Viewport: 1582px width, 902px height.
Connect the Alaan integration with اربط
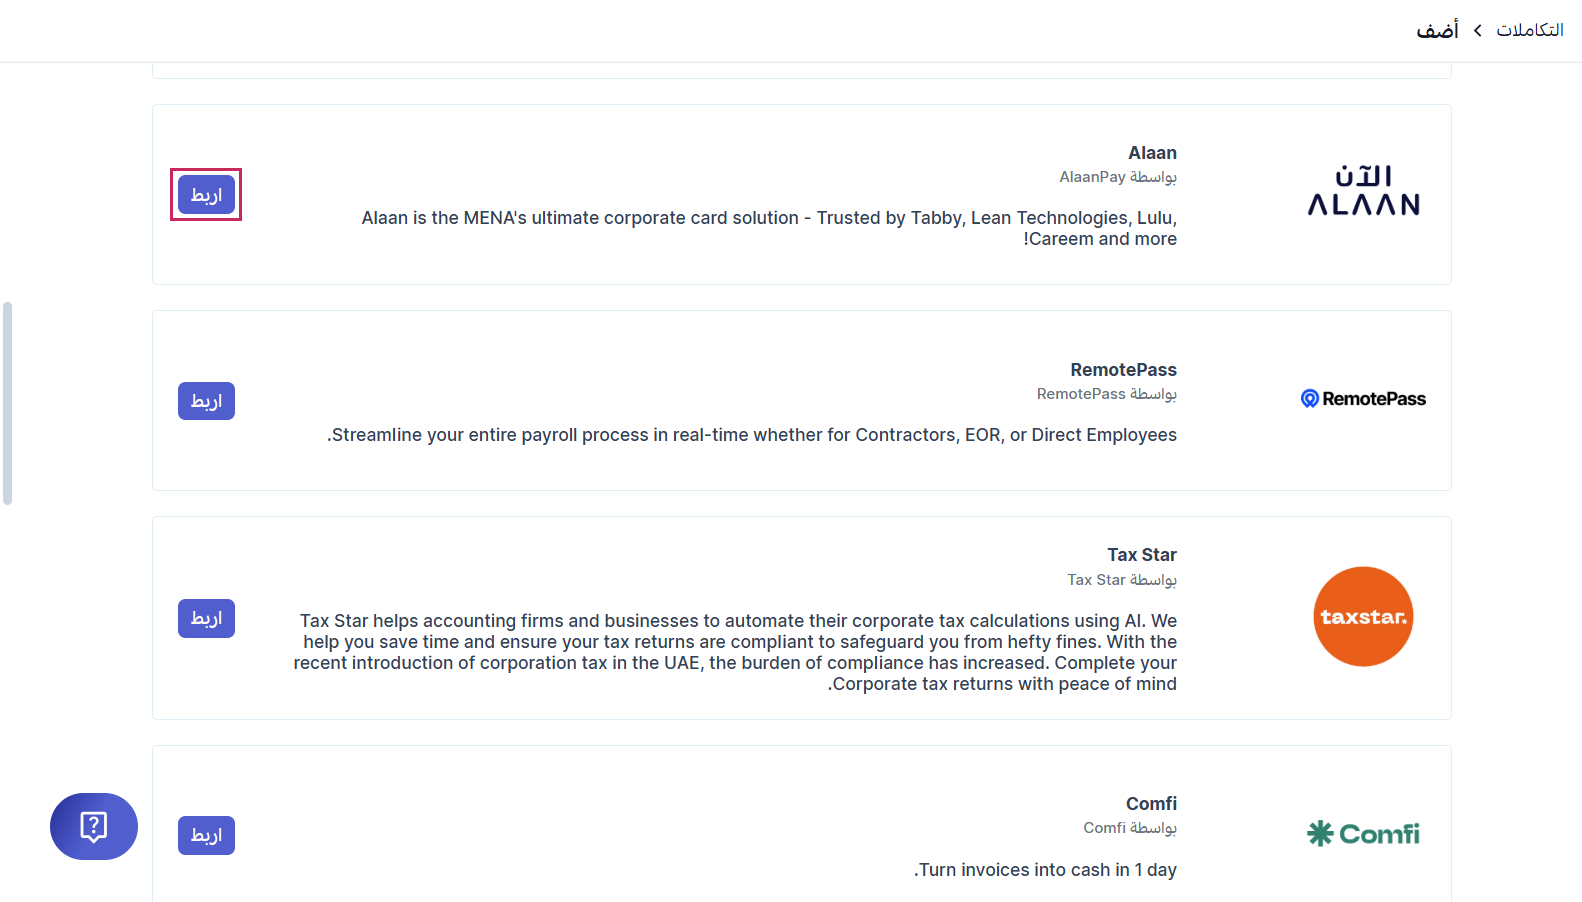point(206,195)
